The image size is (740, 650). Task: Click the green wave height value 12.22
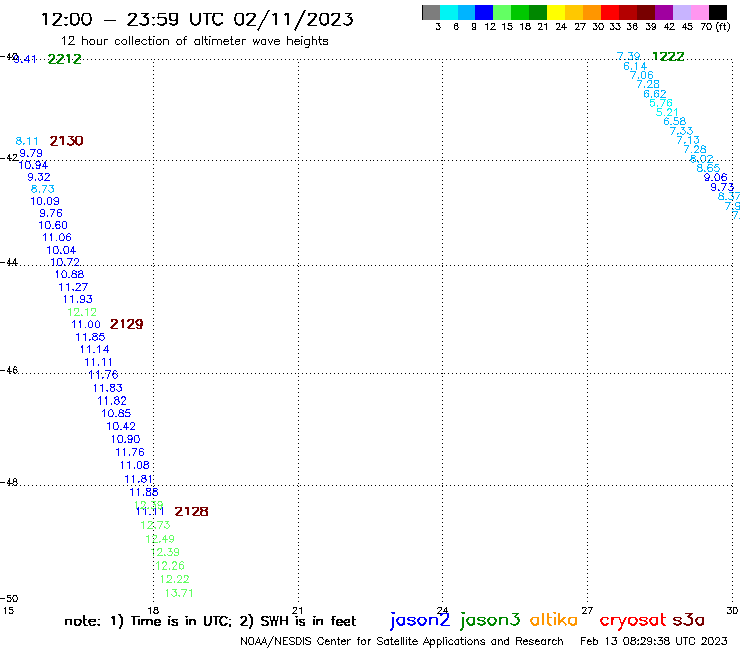pos(175,579)
